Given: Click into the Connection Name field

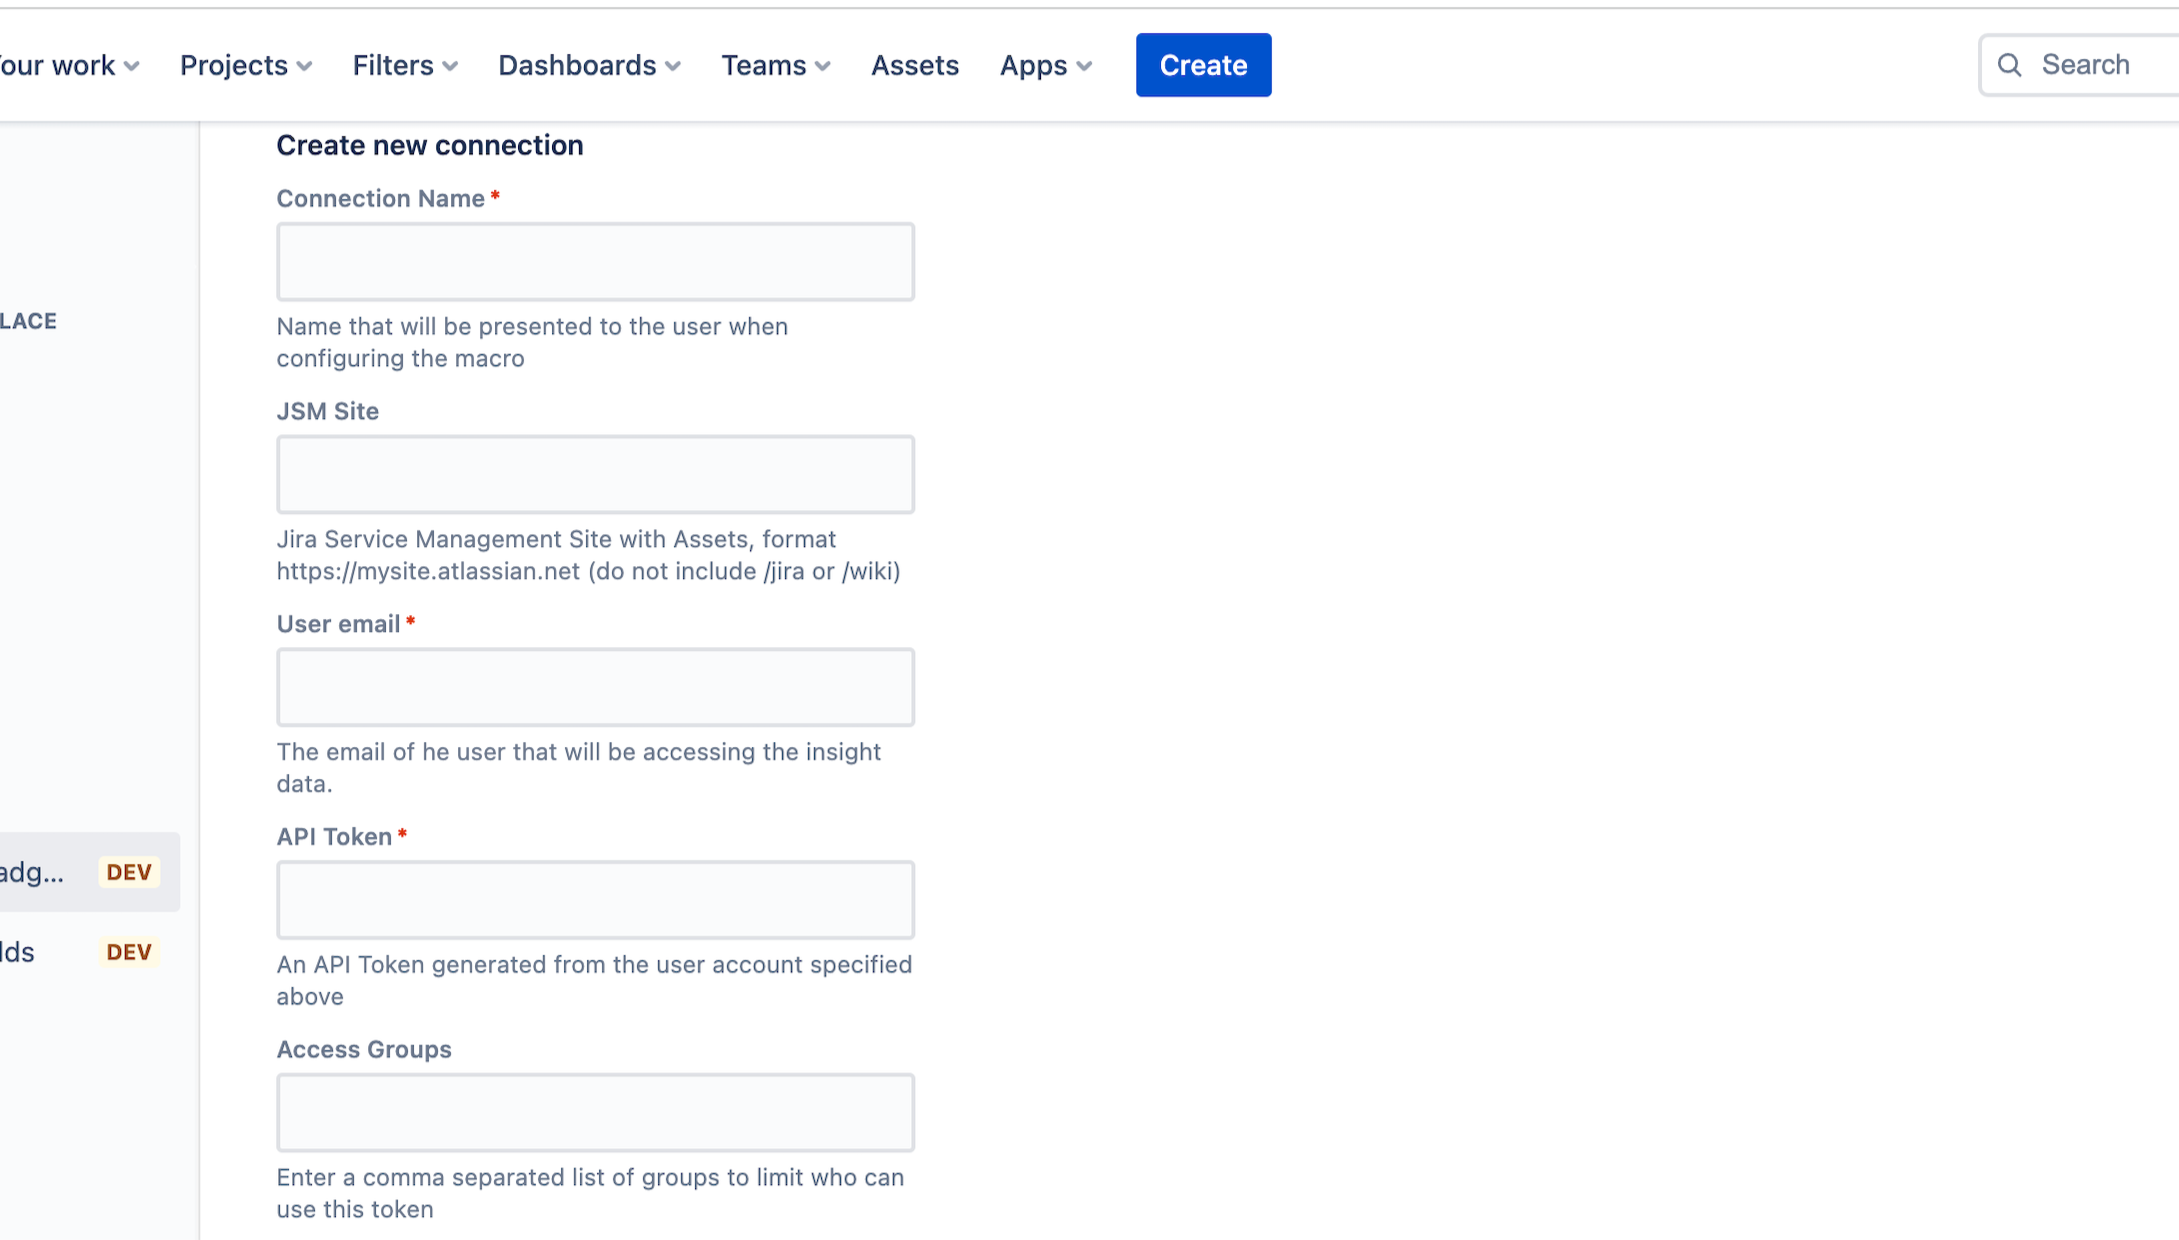Looking at the screenshot, I should [595, 262].
